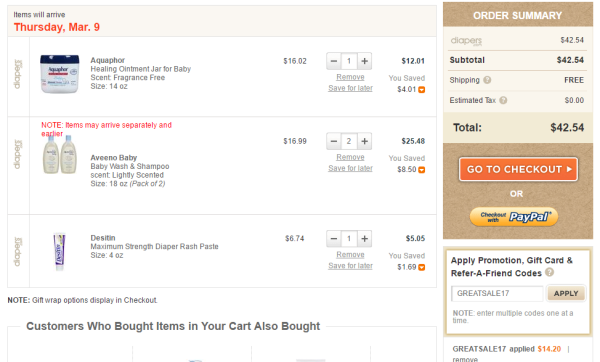
Task: Save Aveeno Baby Wash for later
Action: (x=350, y=168)
